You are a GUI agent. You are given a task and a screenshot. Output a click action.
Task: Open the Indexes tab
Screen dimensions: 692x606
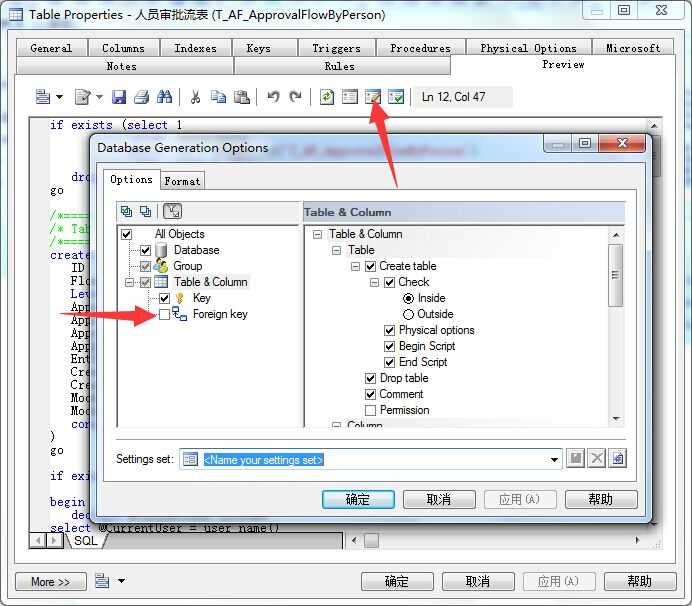(x=196, y=48)
